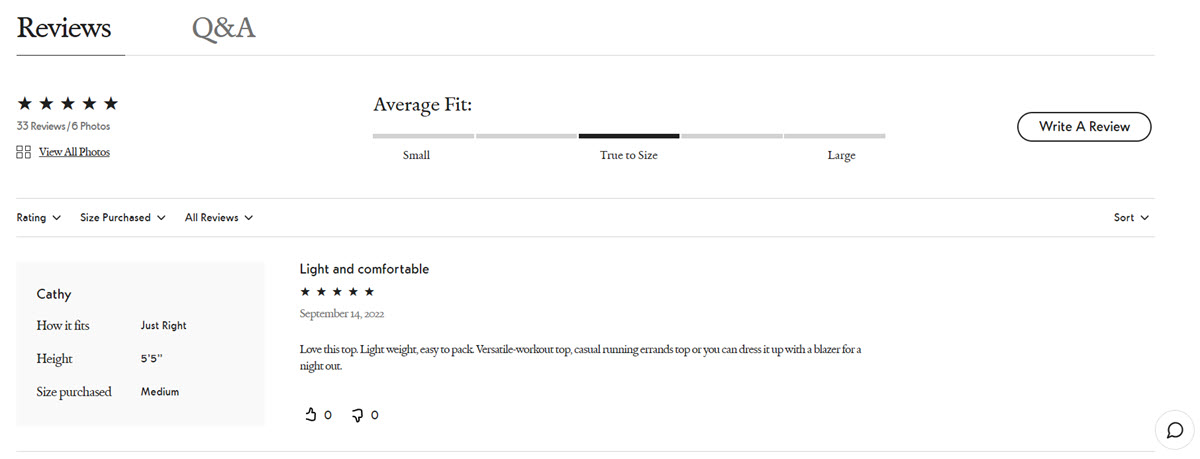Click the review title Light and comfortable

click(364, 269)
